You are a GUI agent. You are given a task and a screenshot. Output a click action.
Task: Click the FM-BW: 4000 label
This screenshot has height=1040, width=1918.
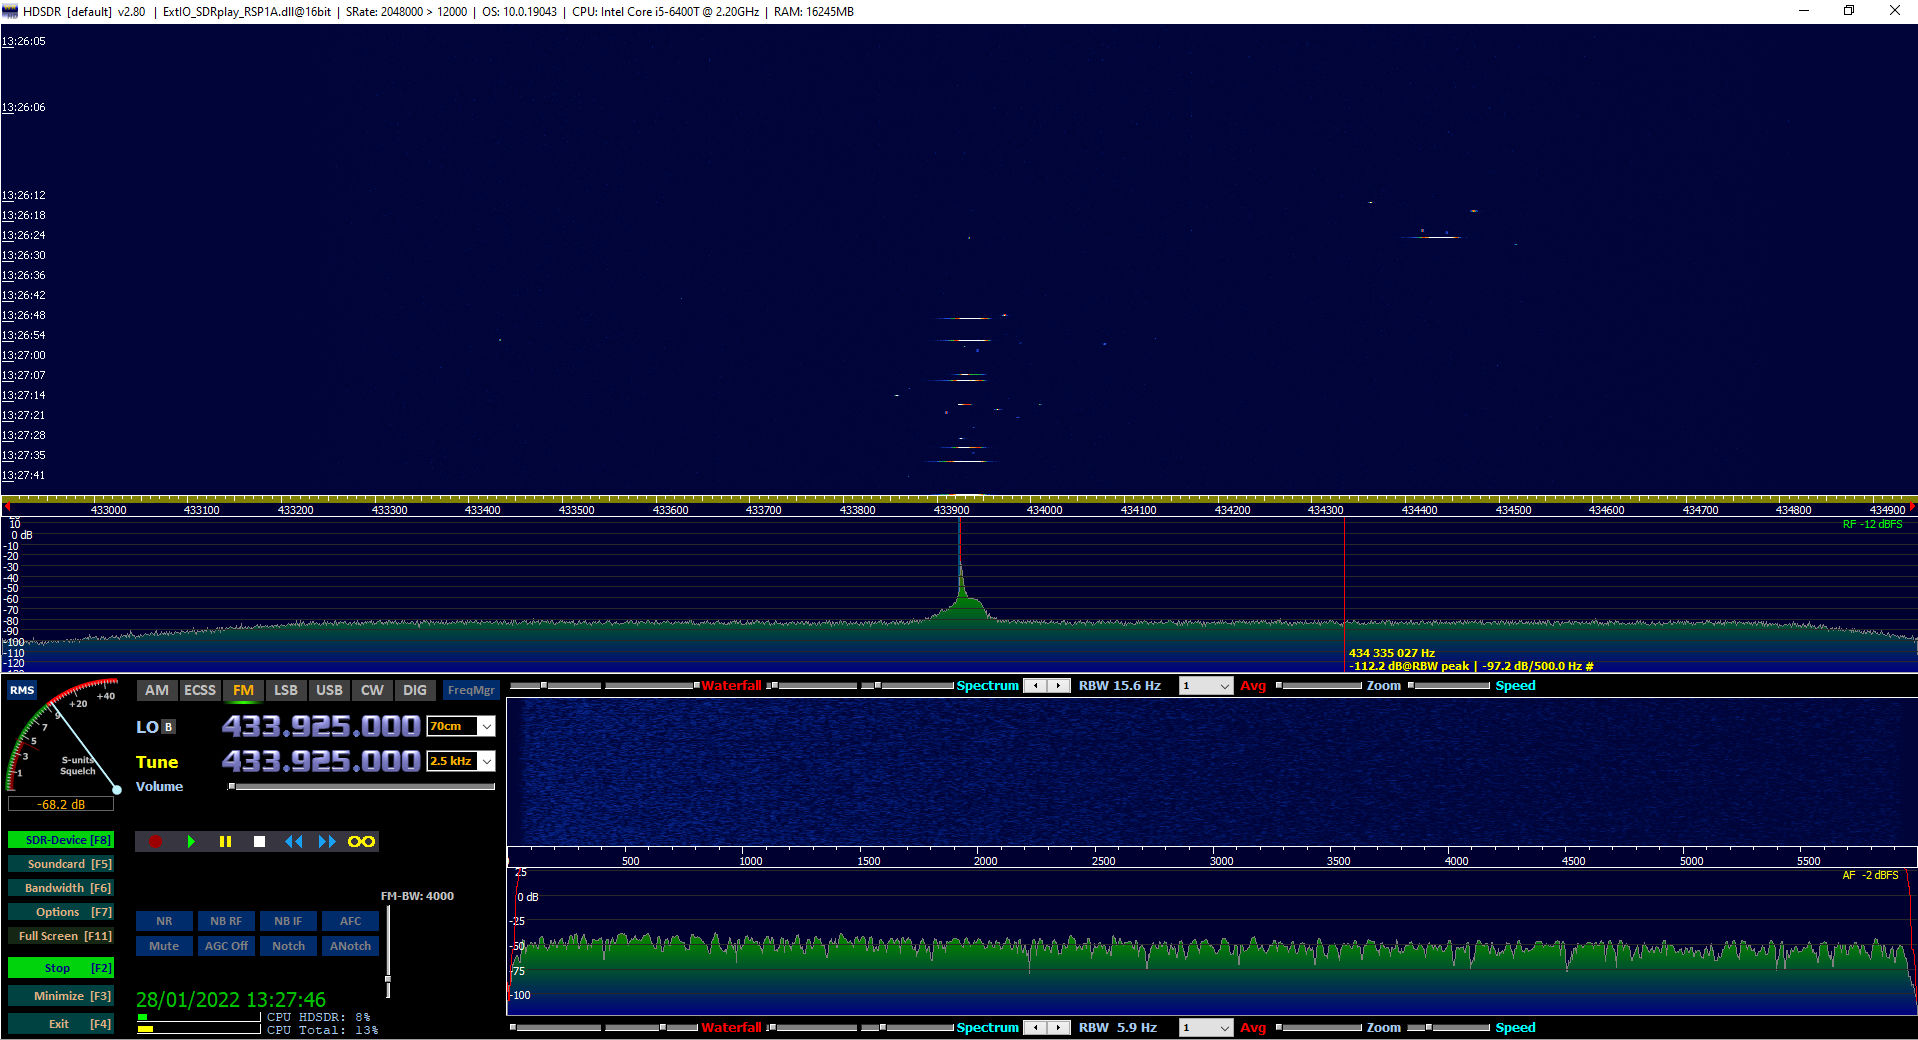(x=417, y=896)
